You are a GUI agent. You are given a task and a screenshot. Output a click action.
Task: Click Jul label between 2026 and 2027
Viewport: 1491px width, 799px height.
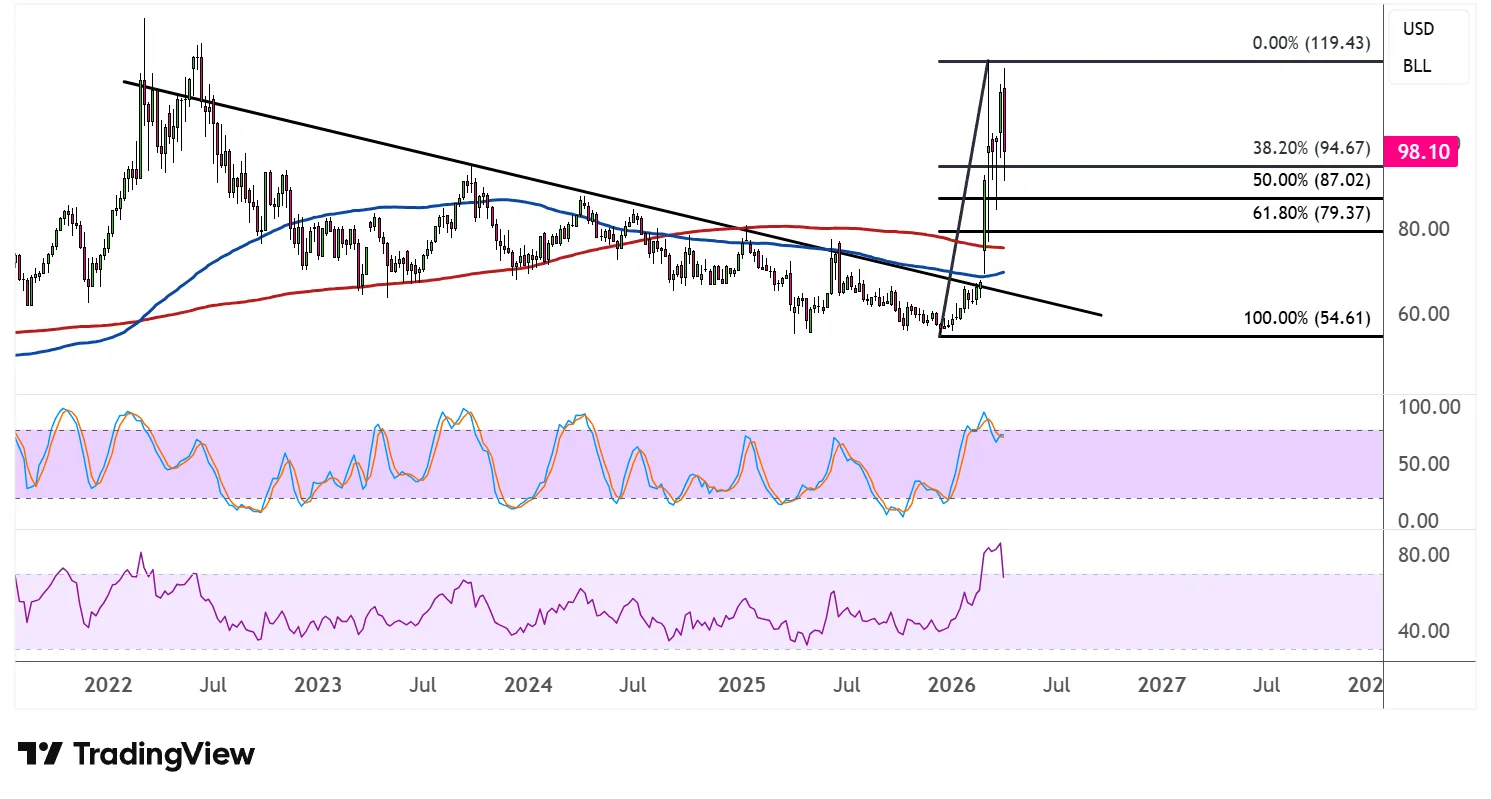coord(1057,686)
